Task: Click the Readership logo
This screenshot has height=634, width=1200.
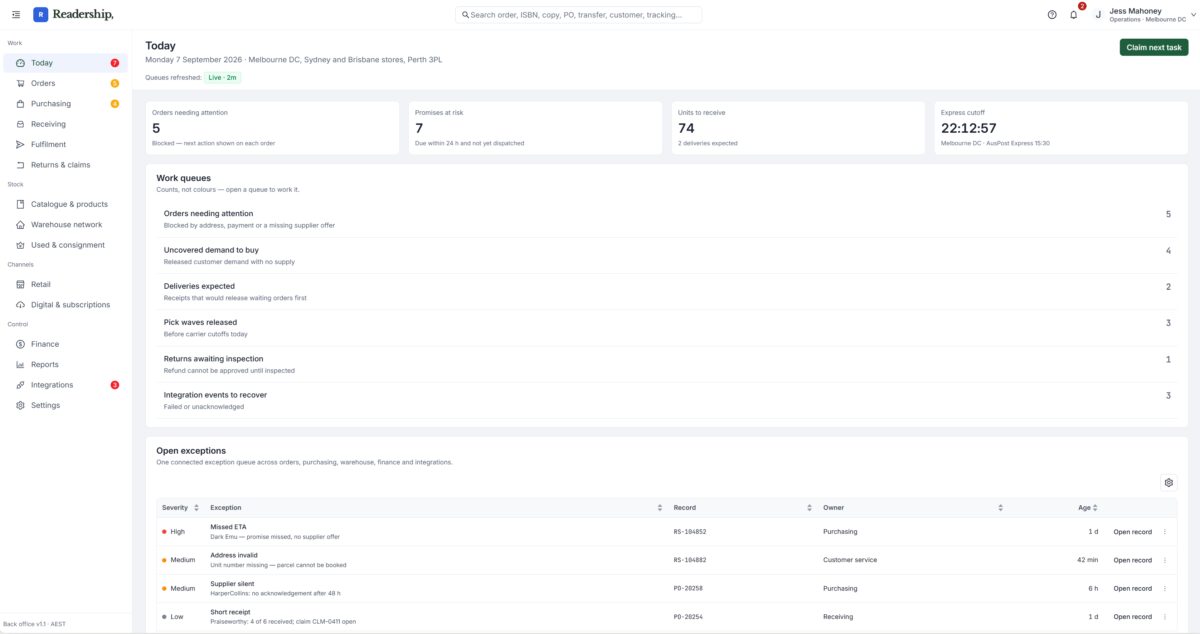Action: coord(73,15)
